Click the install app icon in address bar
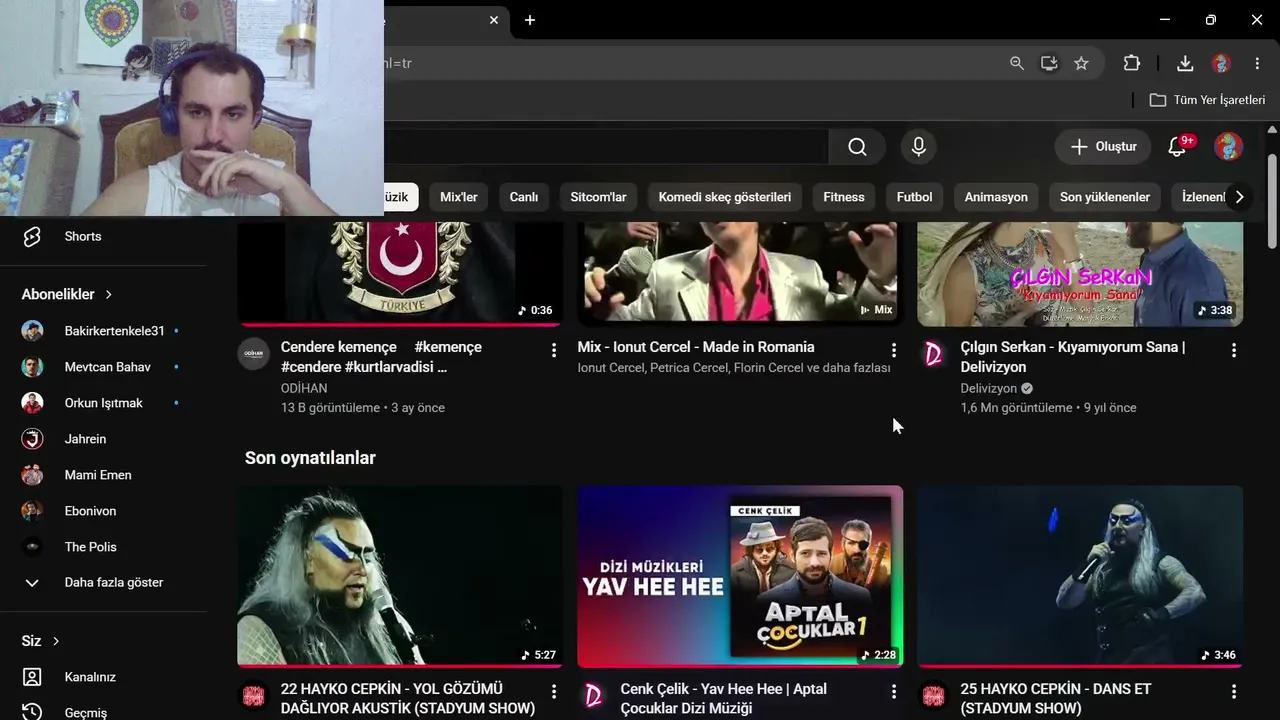 [x=1049, y=63]
